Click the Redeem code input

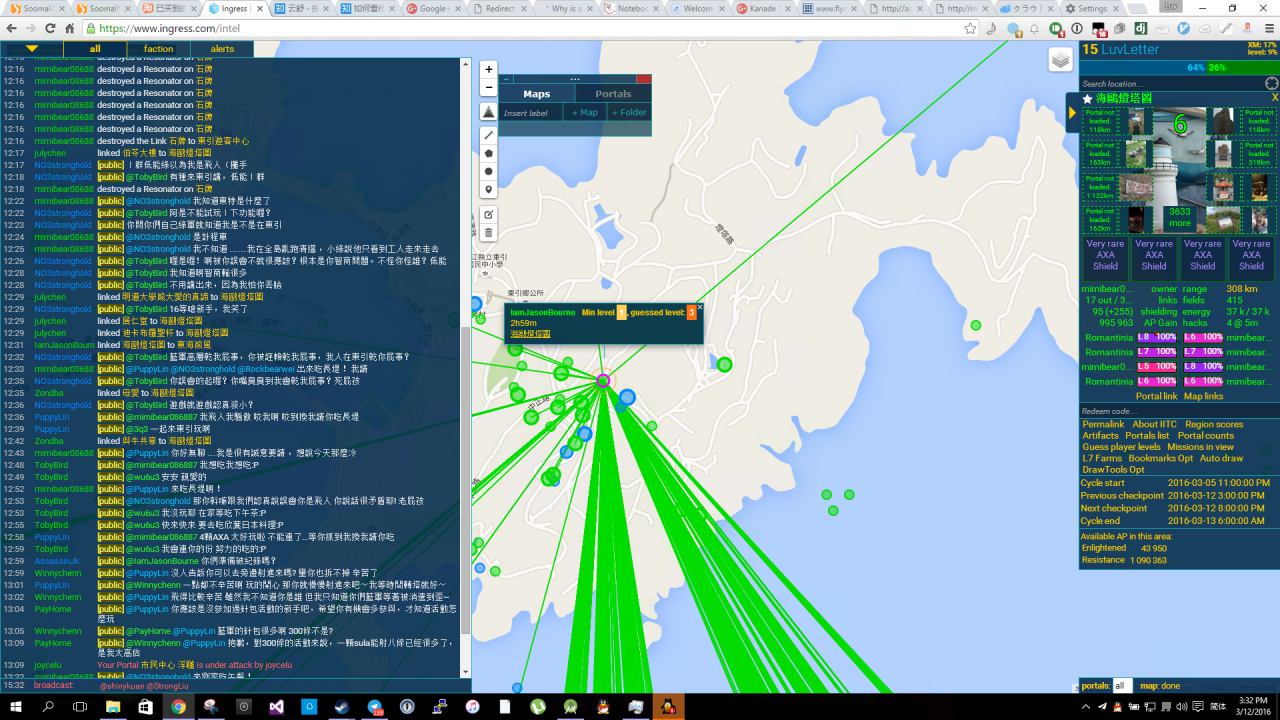tap(1179, 411)
